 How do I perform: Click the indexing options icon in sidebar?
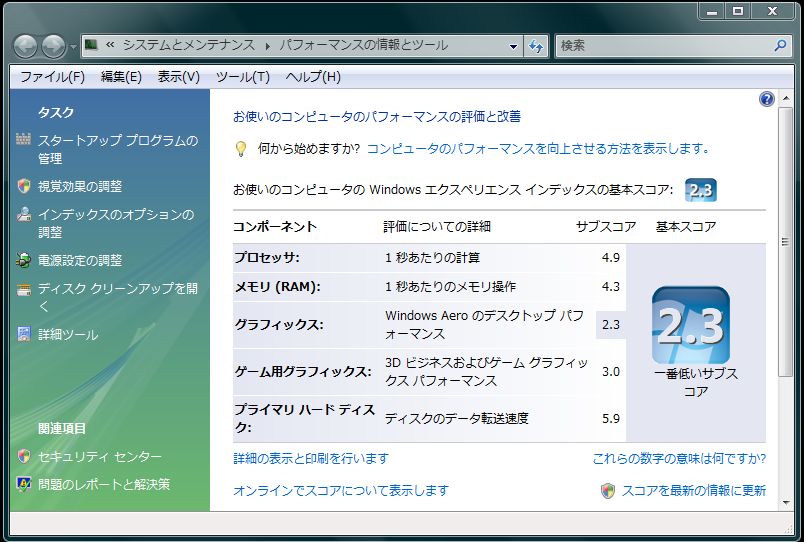pyautogui.click(x=24, y=214)
